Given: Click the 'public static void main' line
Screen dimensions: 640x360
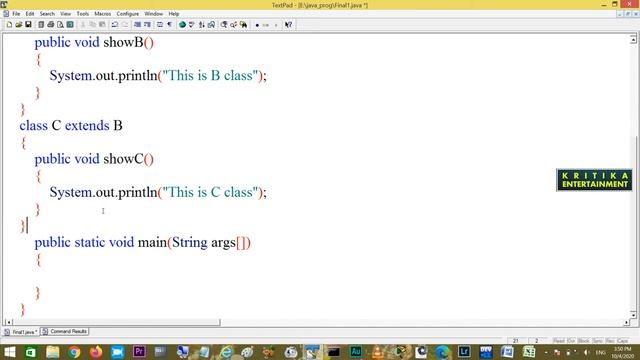Looking at the screenshot, I should tap(142, 242).
